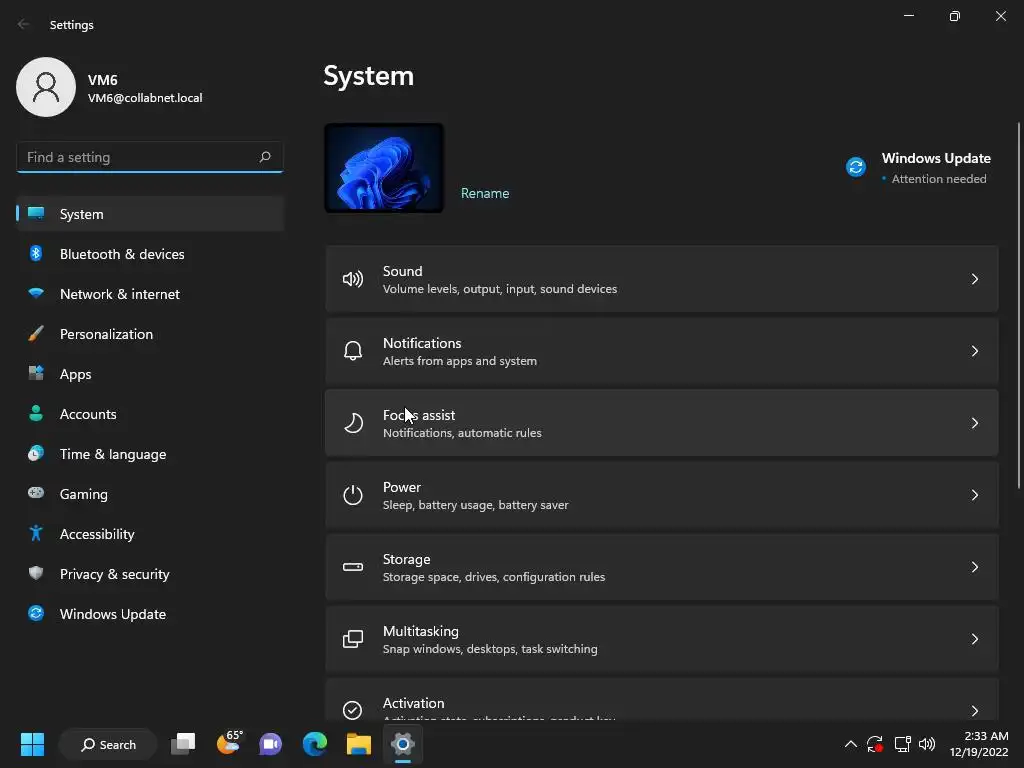Click the desktop wallpaper thumbnail
The image size is (1024, 768).
point(384,168)
